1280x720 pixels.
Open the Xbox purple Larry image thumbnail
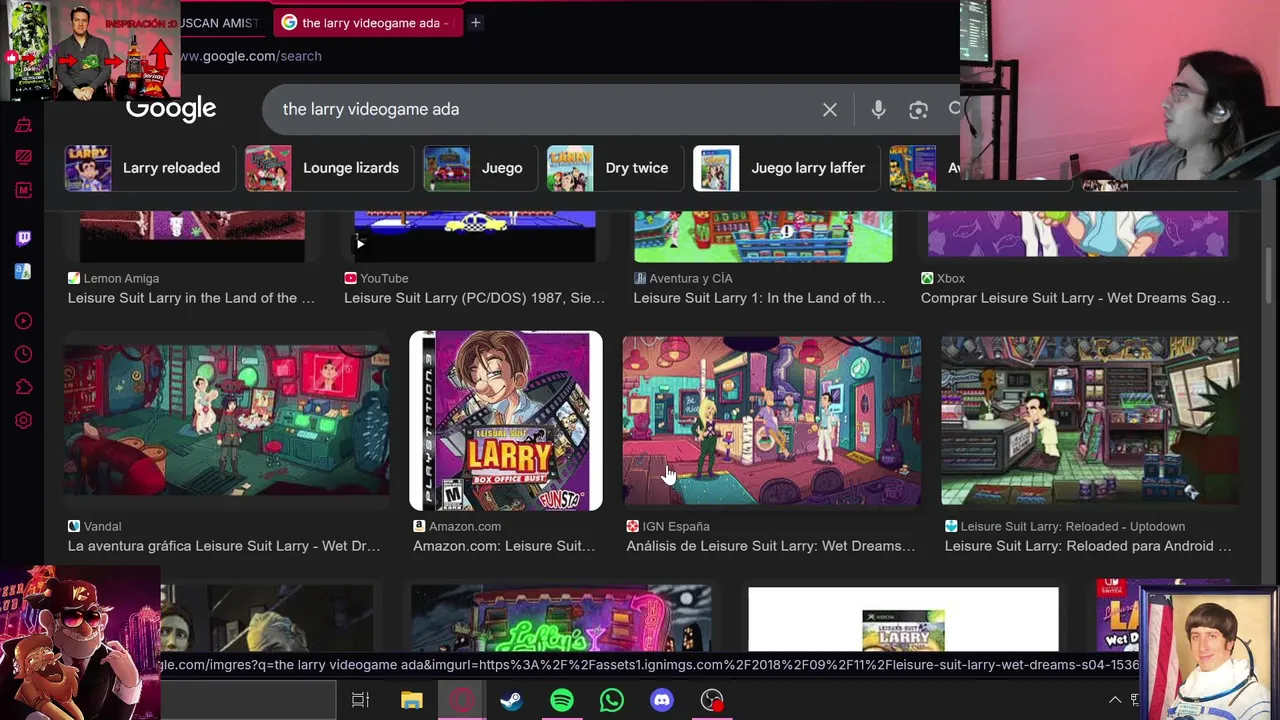tap(1077, 235)
